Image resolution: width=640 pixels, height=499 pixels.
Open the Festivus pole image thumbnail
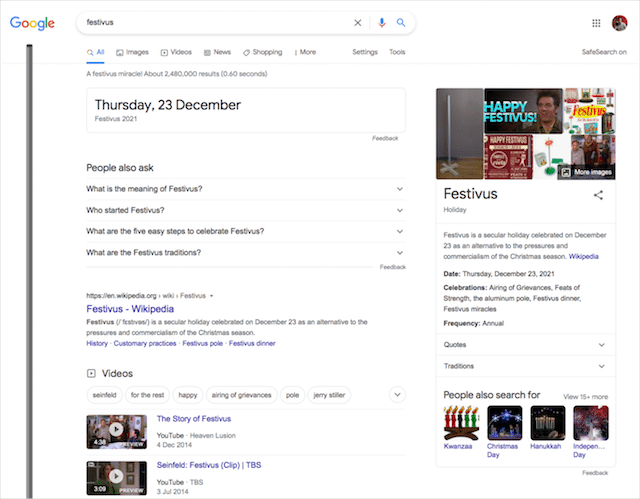point(460,134)
